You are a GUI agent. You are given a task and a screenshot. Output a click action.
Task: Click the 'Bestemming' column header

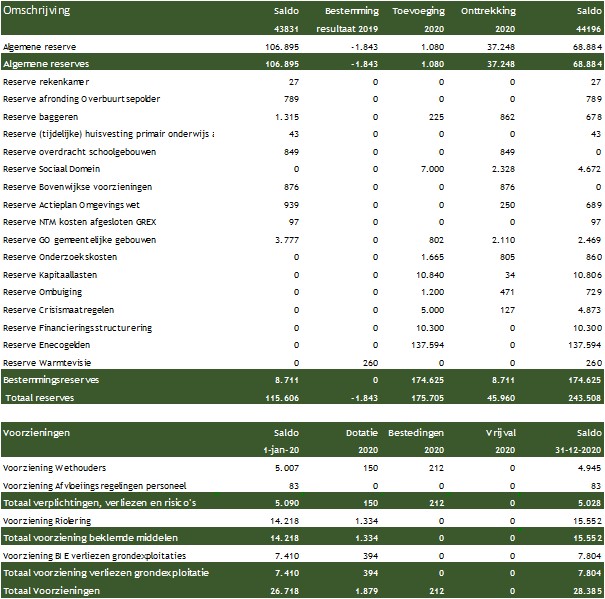pyautogui.click(x=352, y=11)
